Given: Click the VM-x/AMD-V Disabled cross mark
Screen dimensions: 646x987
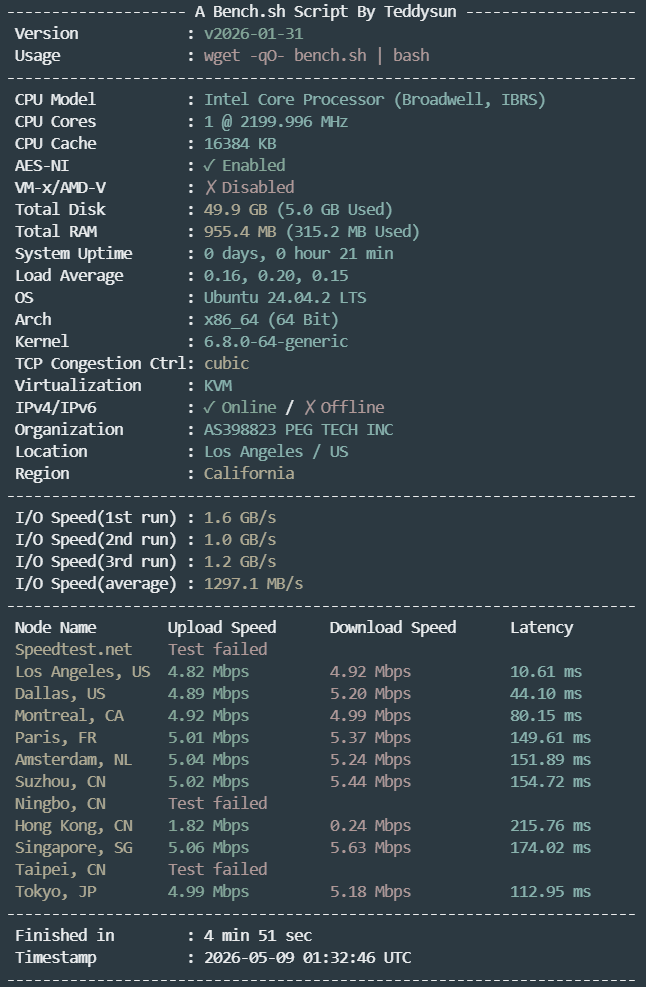Looking at the screenshot, I should coord(211,188).
